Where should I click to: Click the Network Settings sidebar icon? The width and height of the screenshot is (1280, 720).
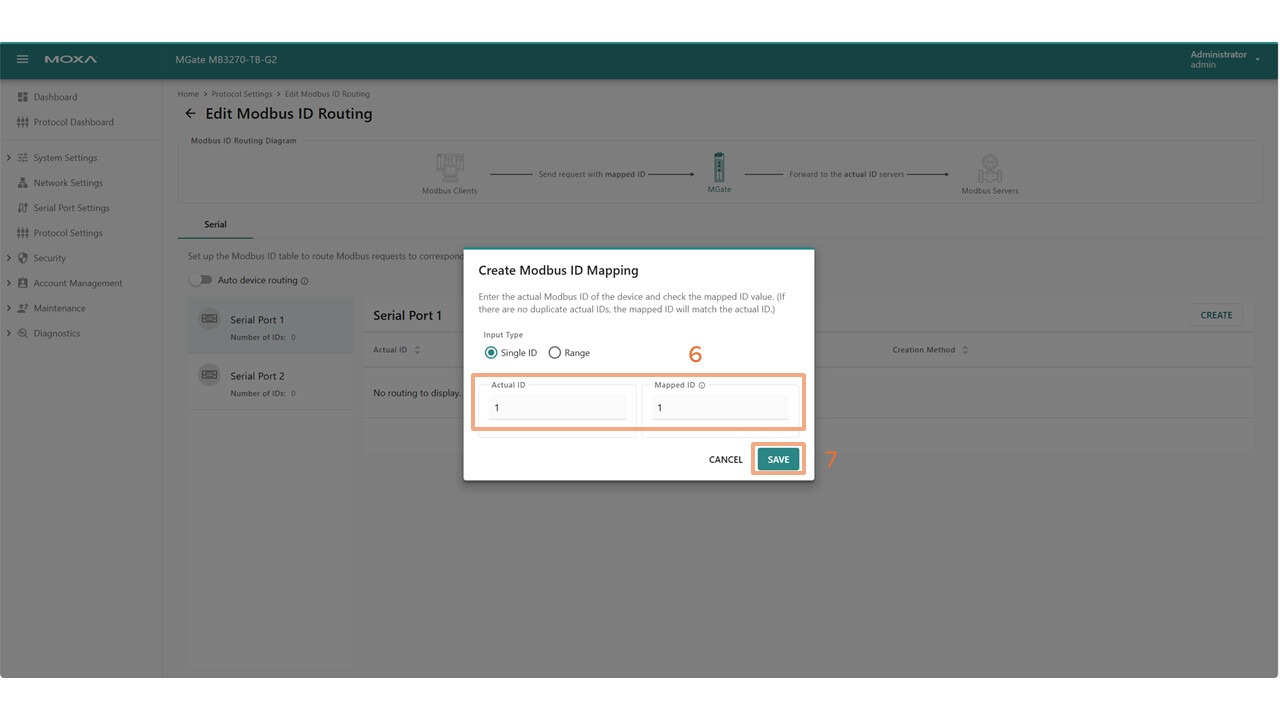coord(23,183)
